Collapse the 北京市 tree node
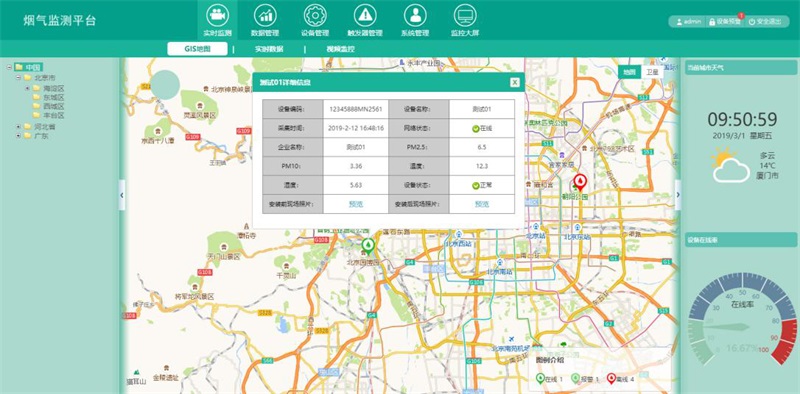The width and height of the screenshot is (800, 394). point(18,78)
